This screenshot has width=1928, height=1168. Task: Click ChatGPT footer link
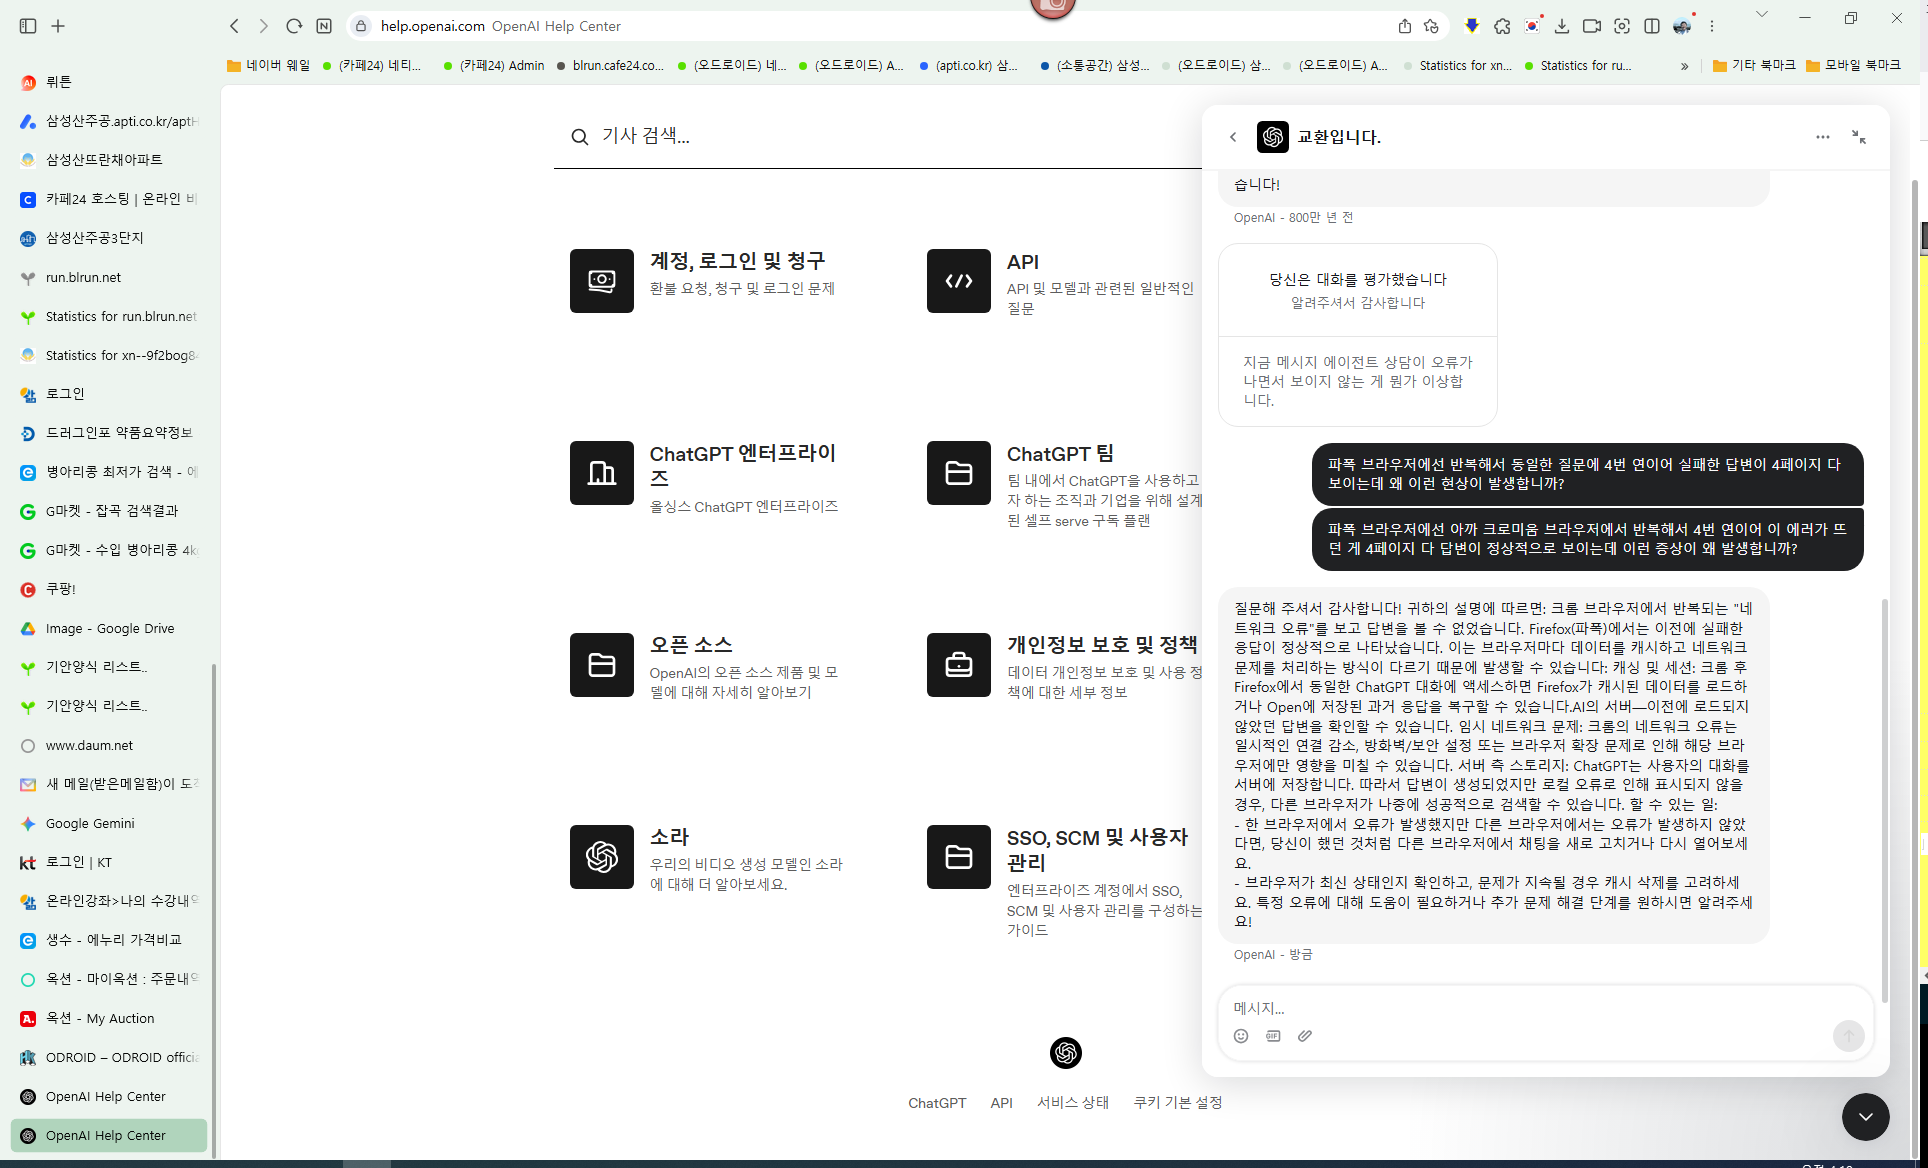pyautogui.click(x=937, y=1103)
